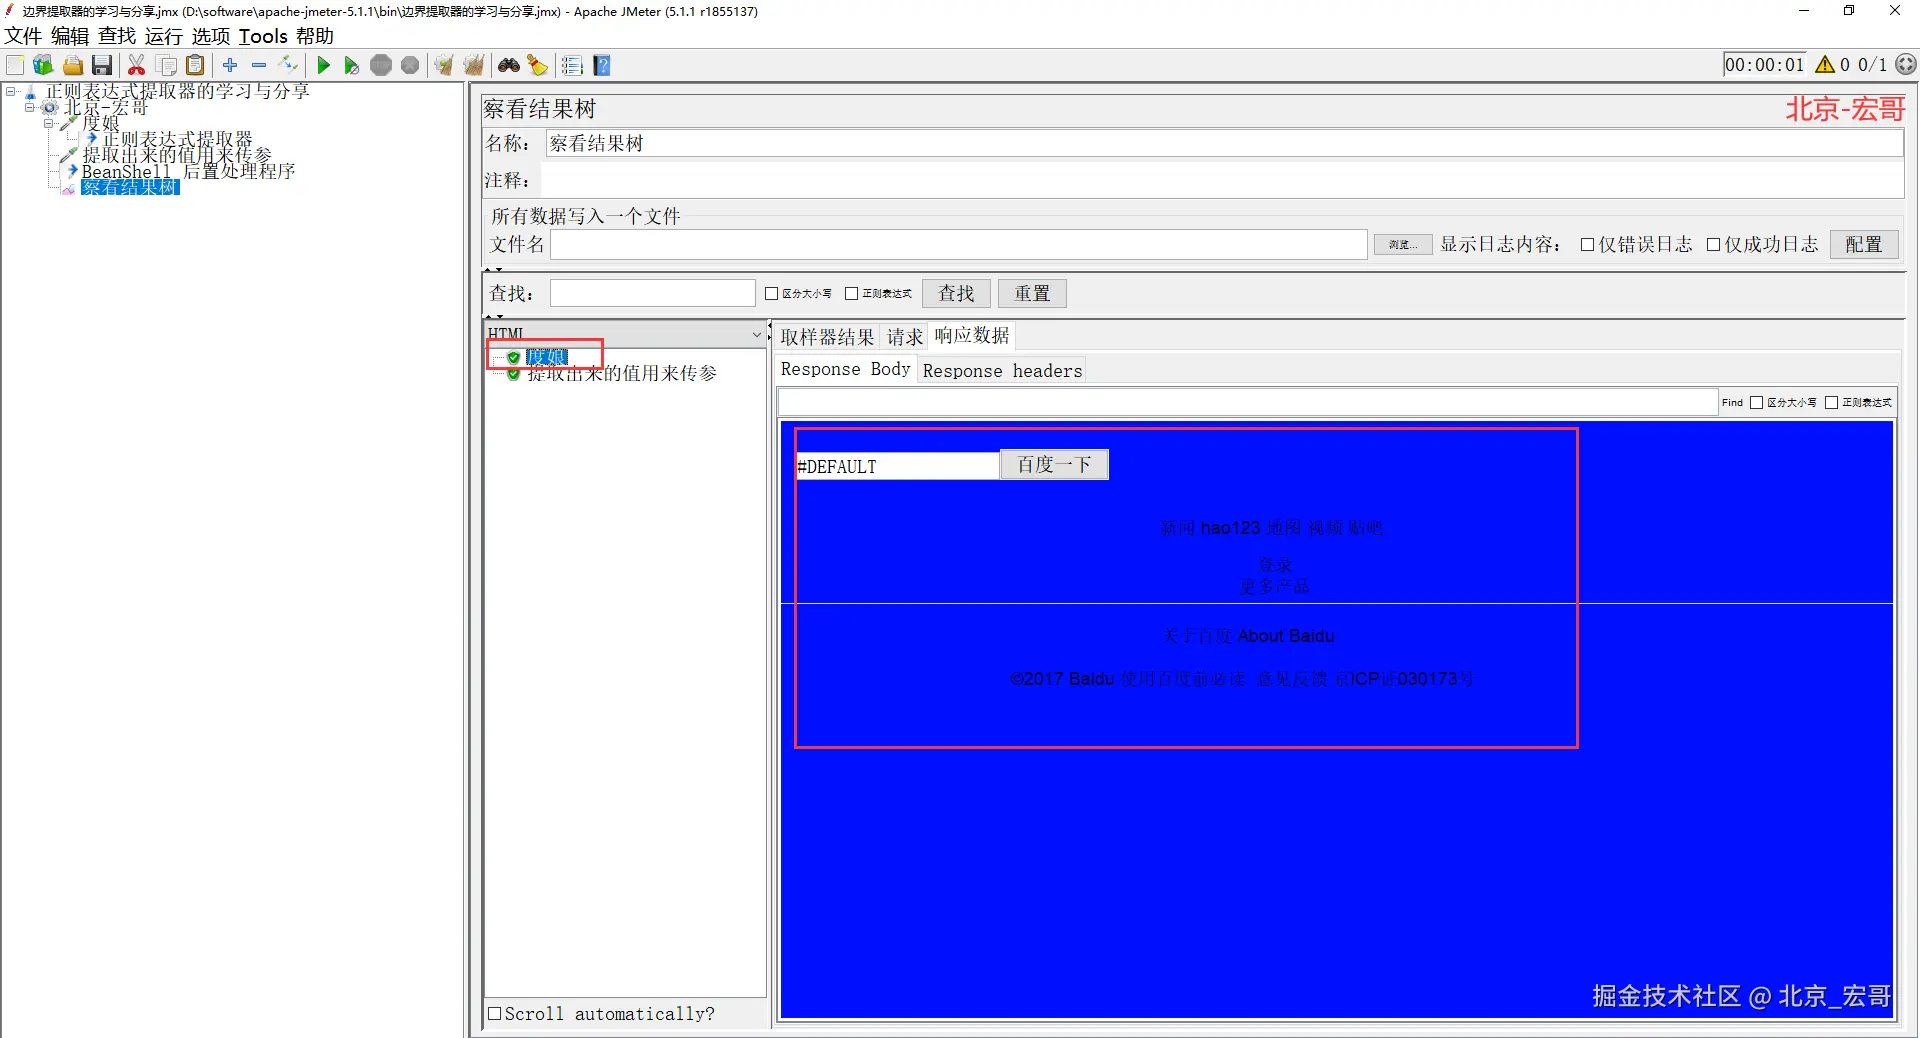The width and height of the screenshot is (1920, 1038).
Task: Switch to 响应数据 tab
Action: click(x=972, y=335)
